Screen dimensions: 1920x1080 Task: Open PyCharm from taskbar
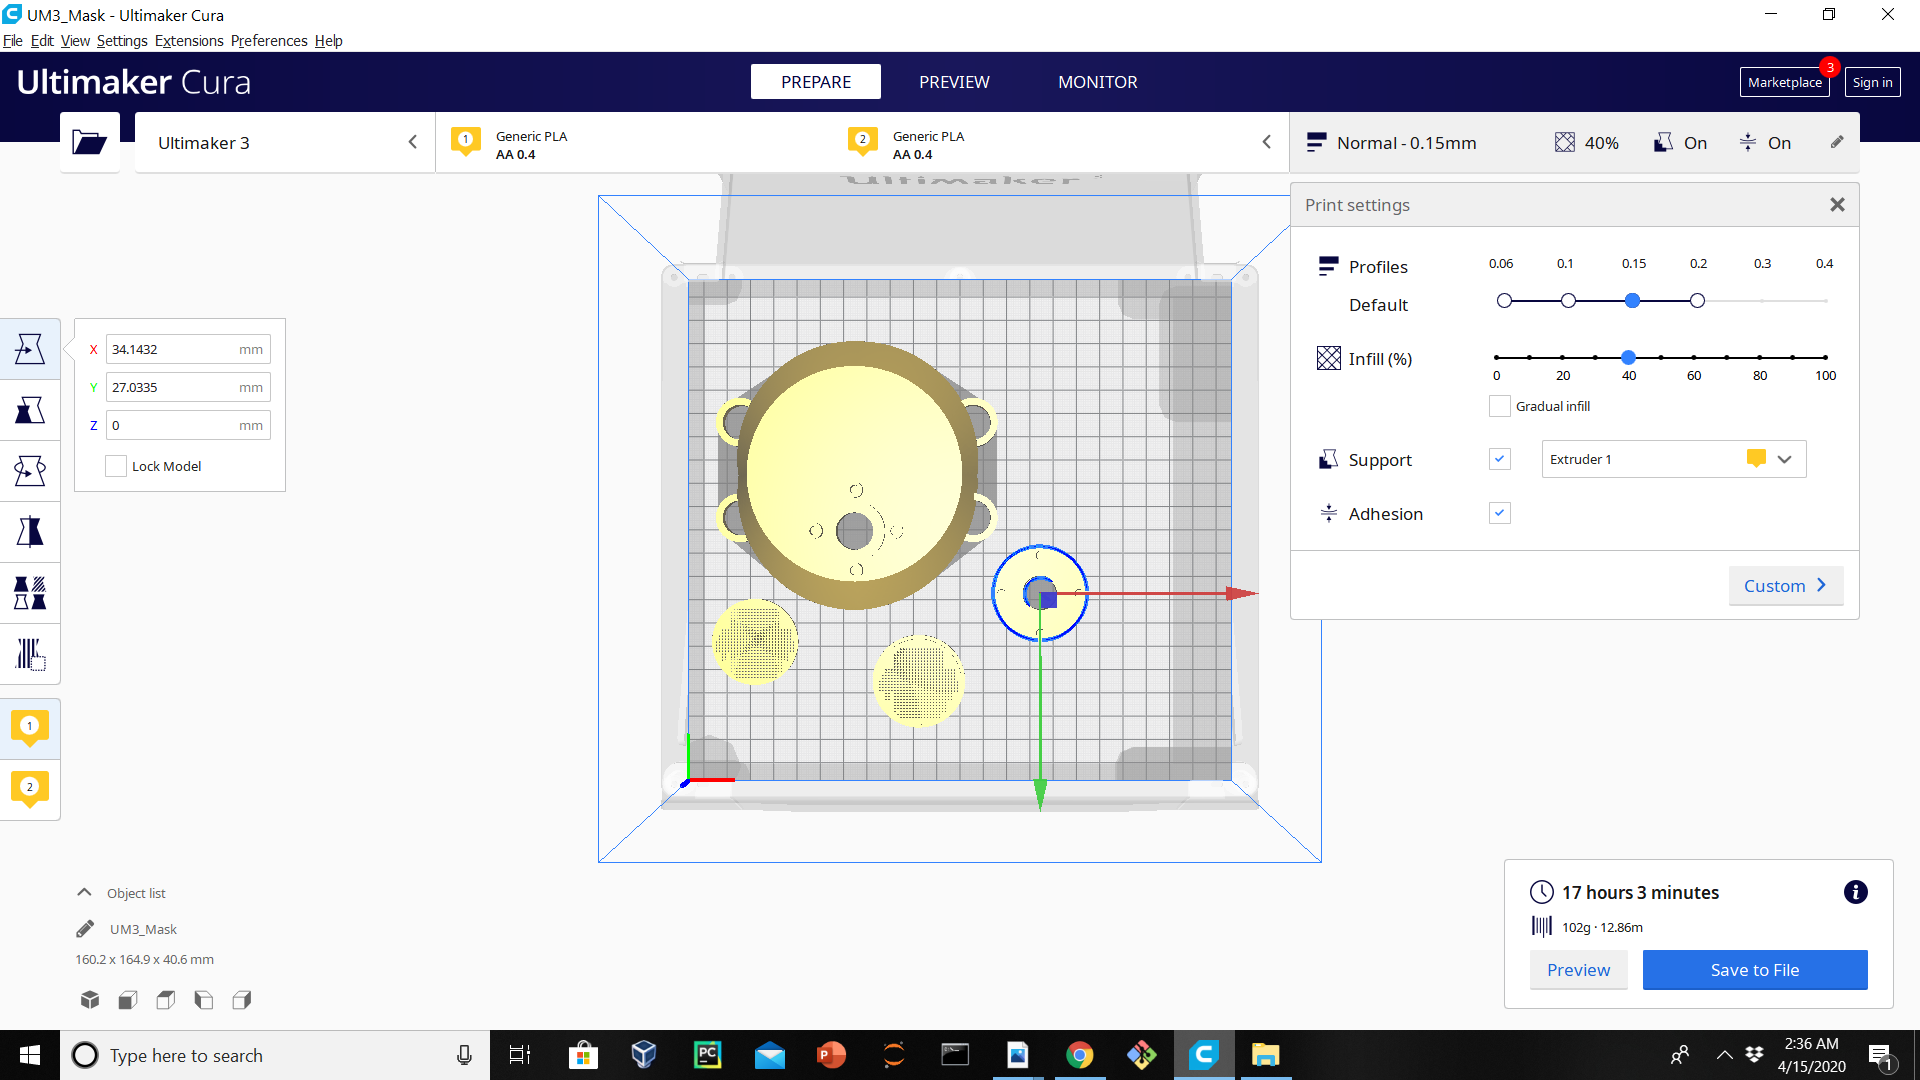[707, 1055]
